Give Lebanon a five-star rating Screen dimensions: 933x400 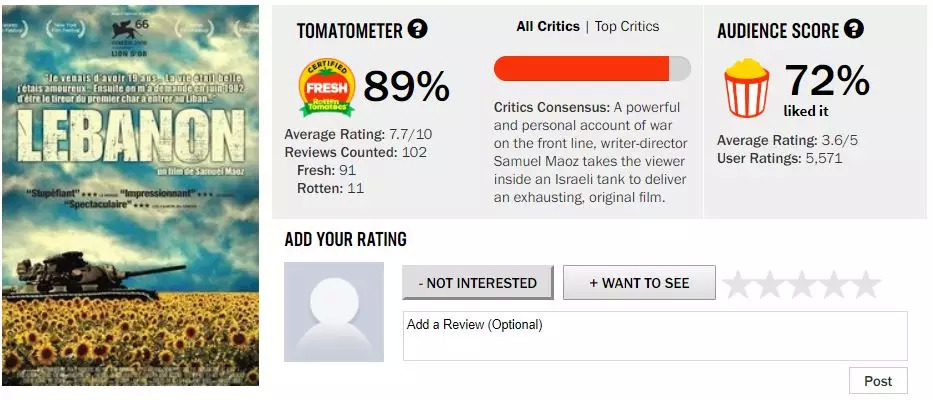(x=865, y=285)
